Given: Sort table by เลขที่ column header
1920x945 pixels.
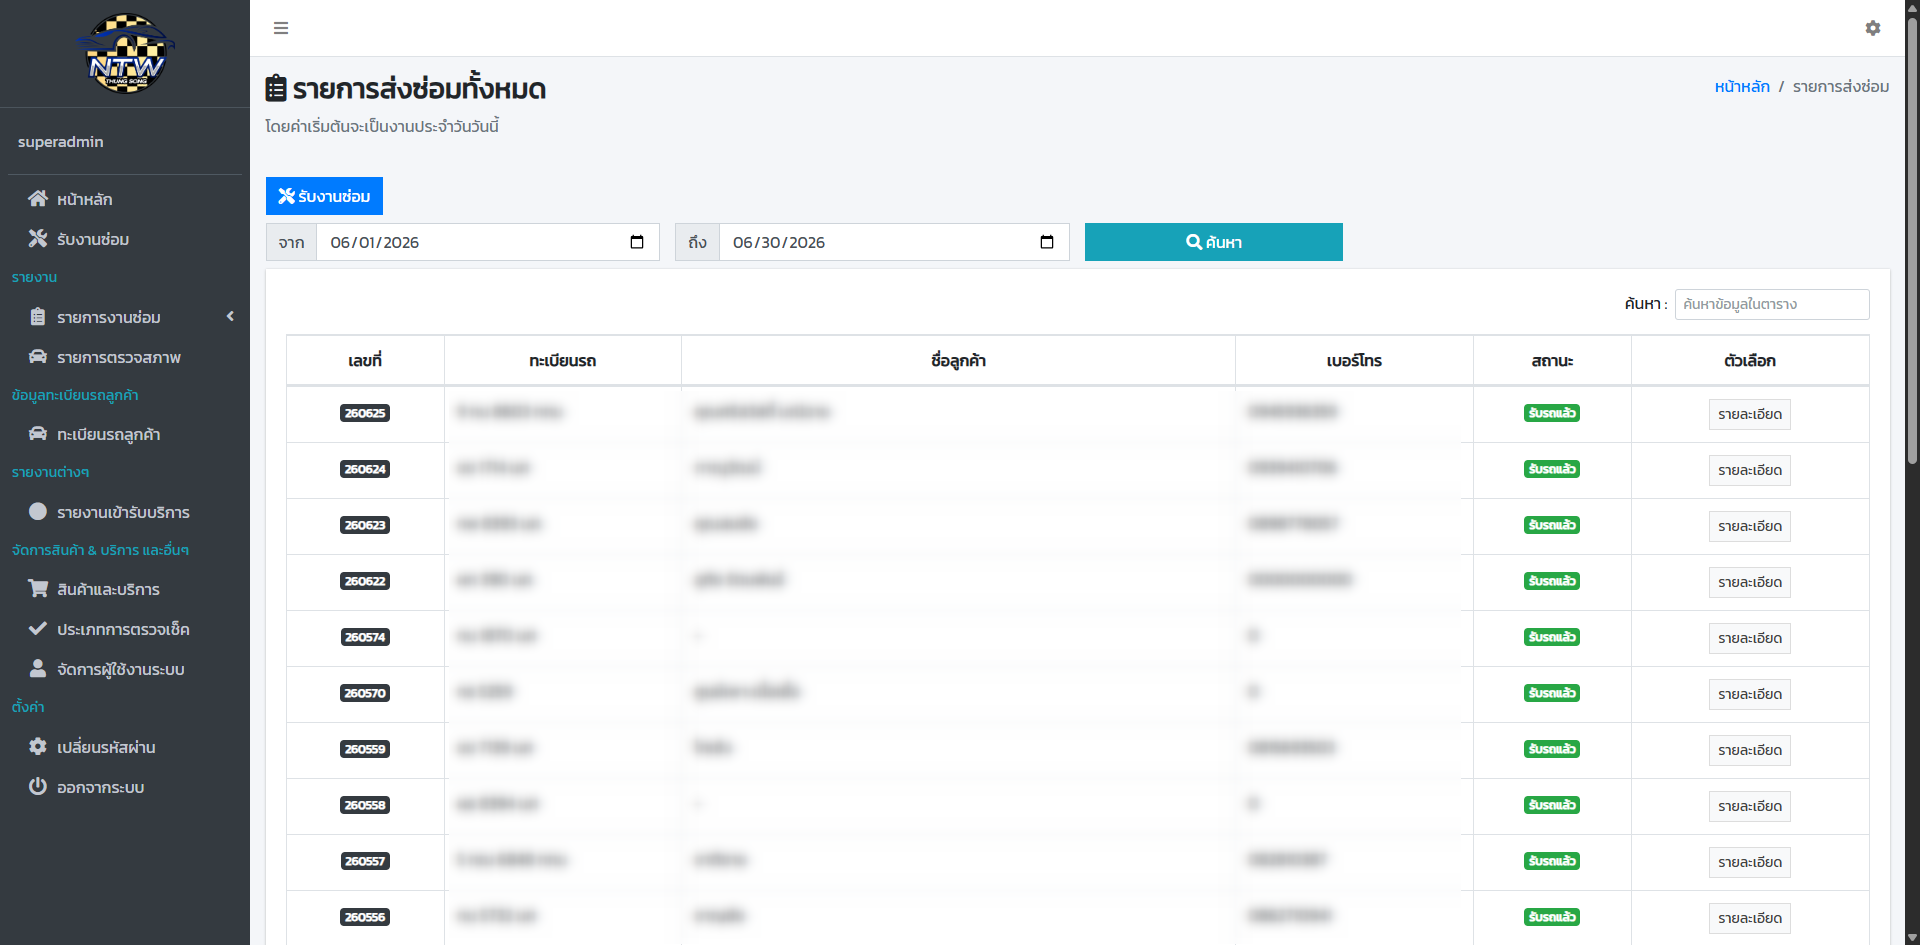Looking at the screenshot, I should click(365, 360).
